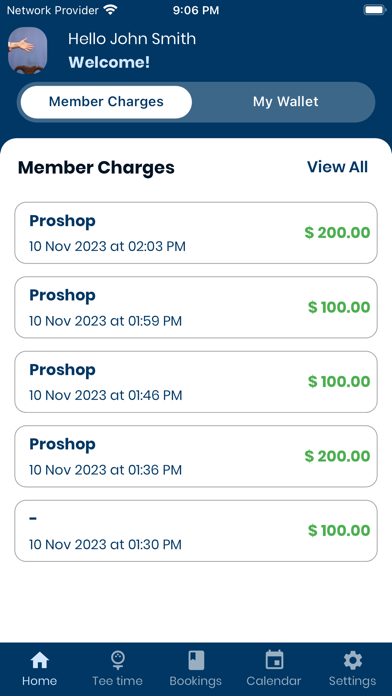Switch to the My Wallet segment
Image resolution: width=392 pixels, height=696 pixels.
pyautogui.click(x=285, y=102)
